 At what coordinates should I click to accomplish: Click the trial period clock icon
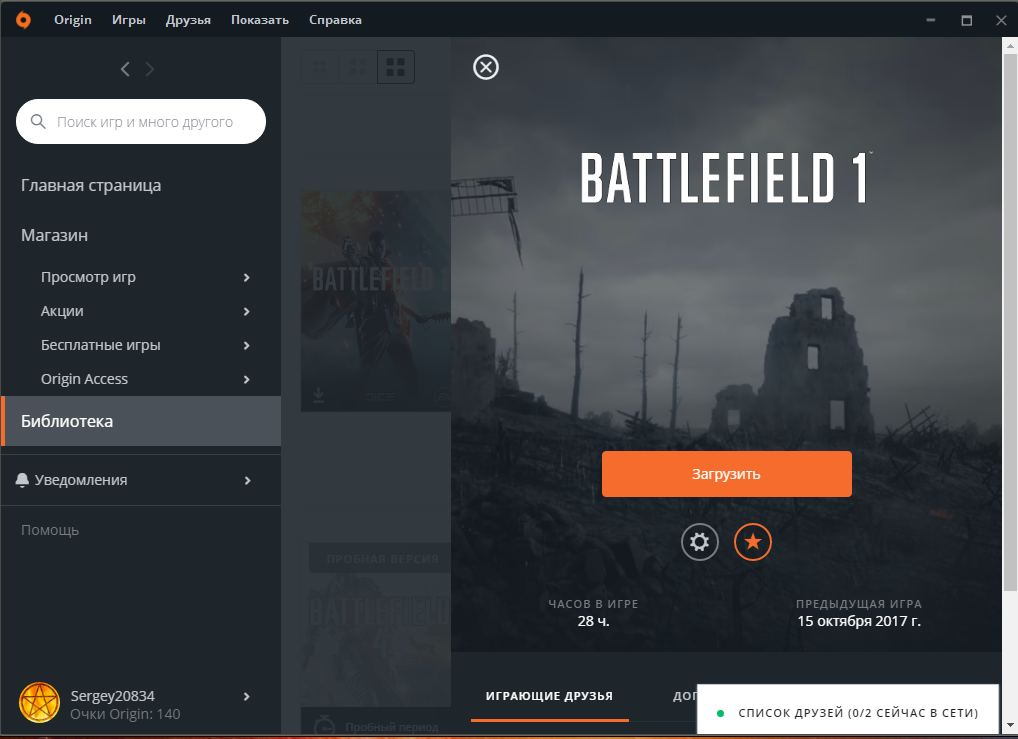pyautogui.click(x=324, y=725)
